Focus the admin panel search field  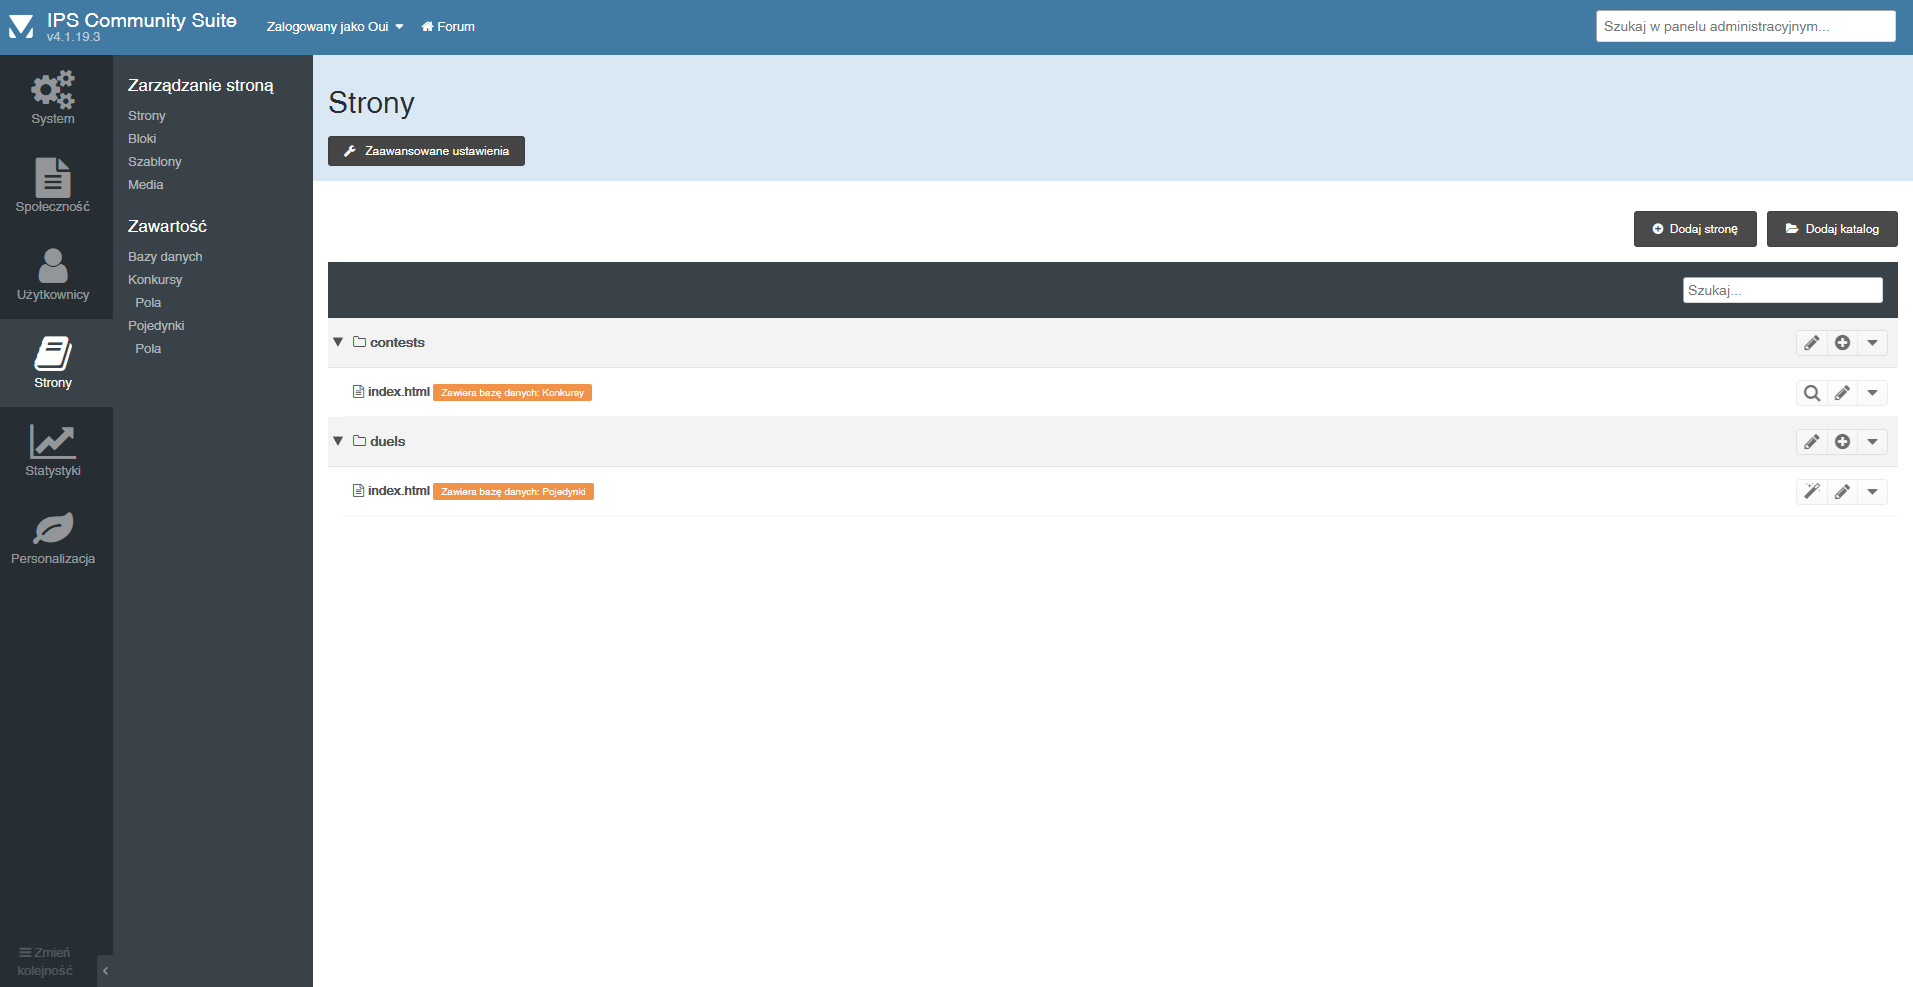(x=1745, y=27)
